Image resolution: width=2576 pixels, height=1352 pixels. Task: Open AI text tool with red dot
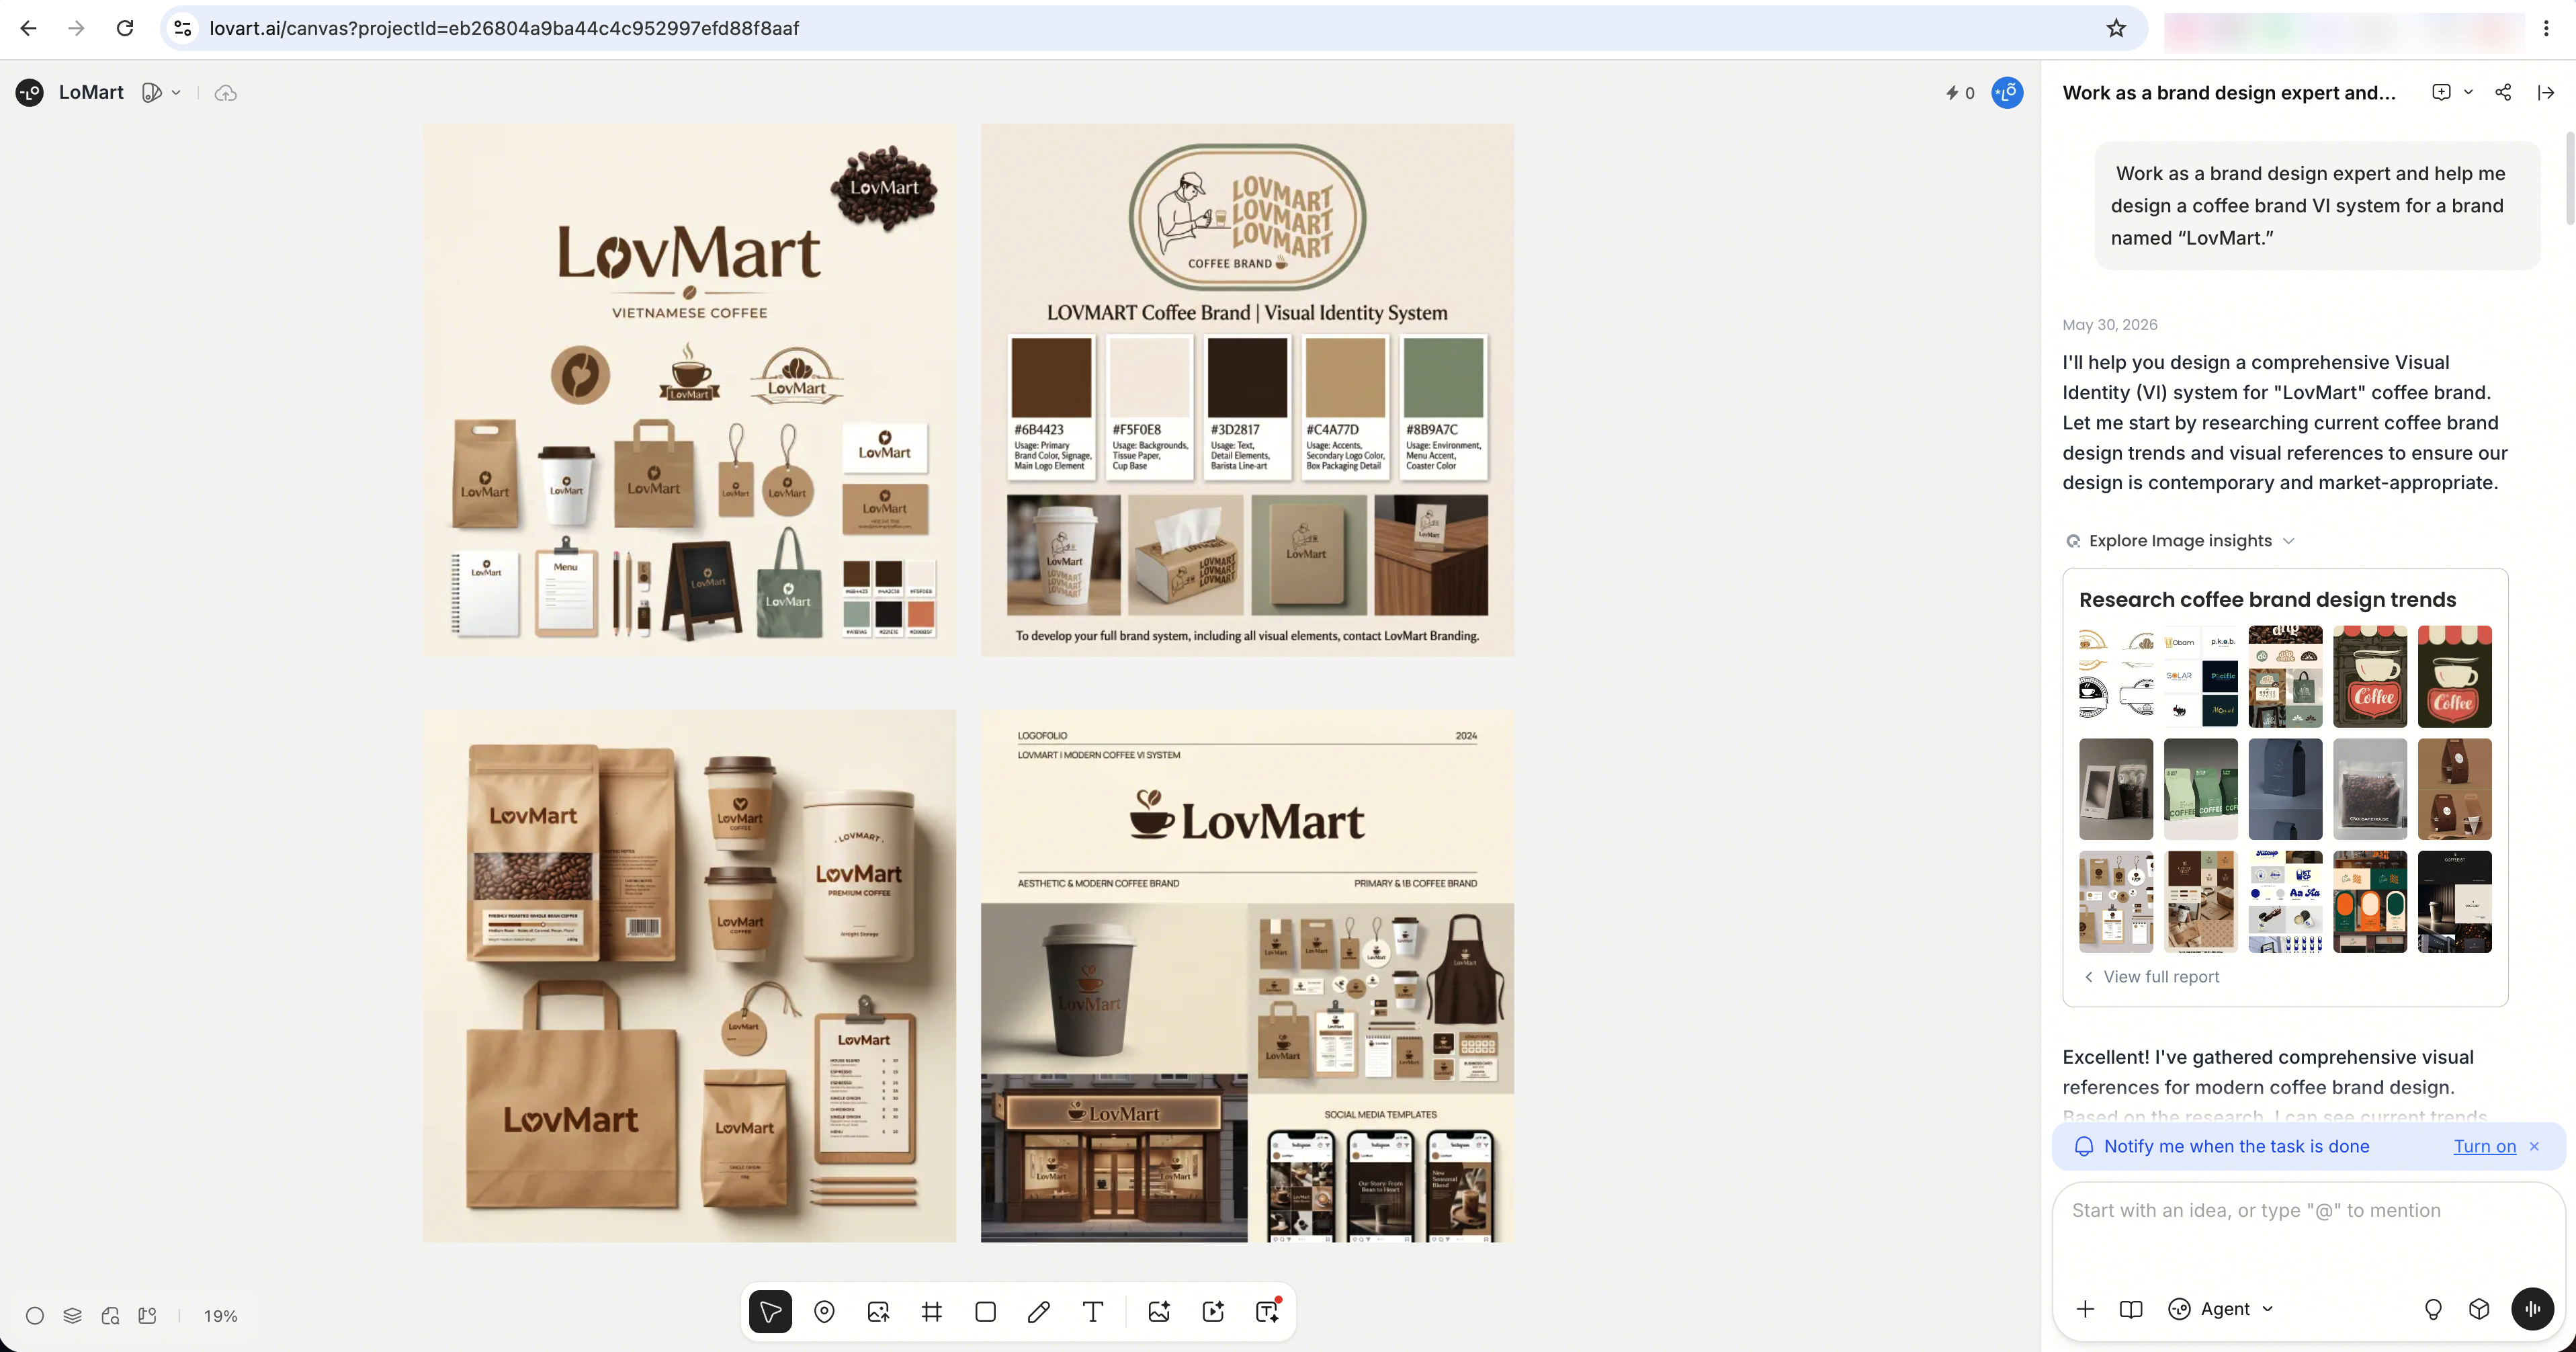pyautogui.click(x=1267, y=1311)
